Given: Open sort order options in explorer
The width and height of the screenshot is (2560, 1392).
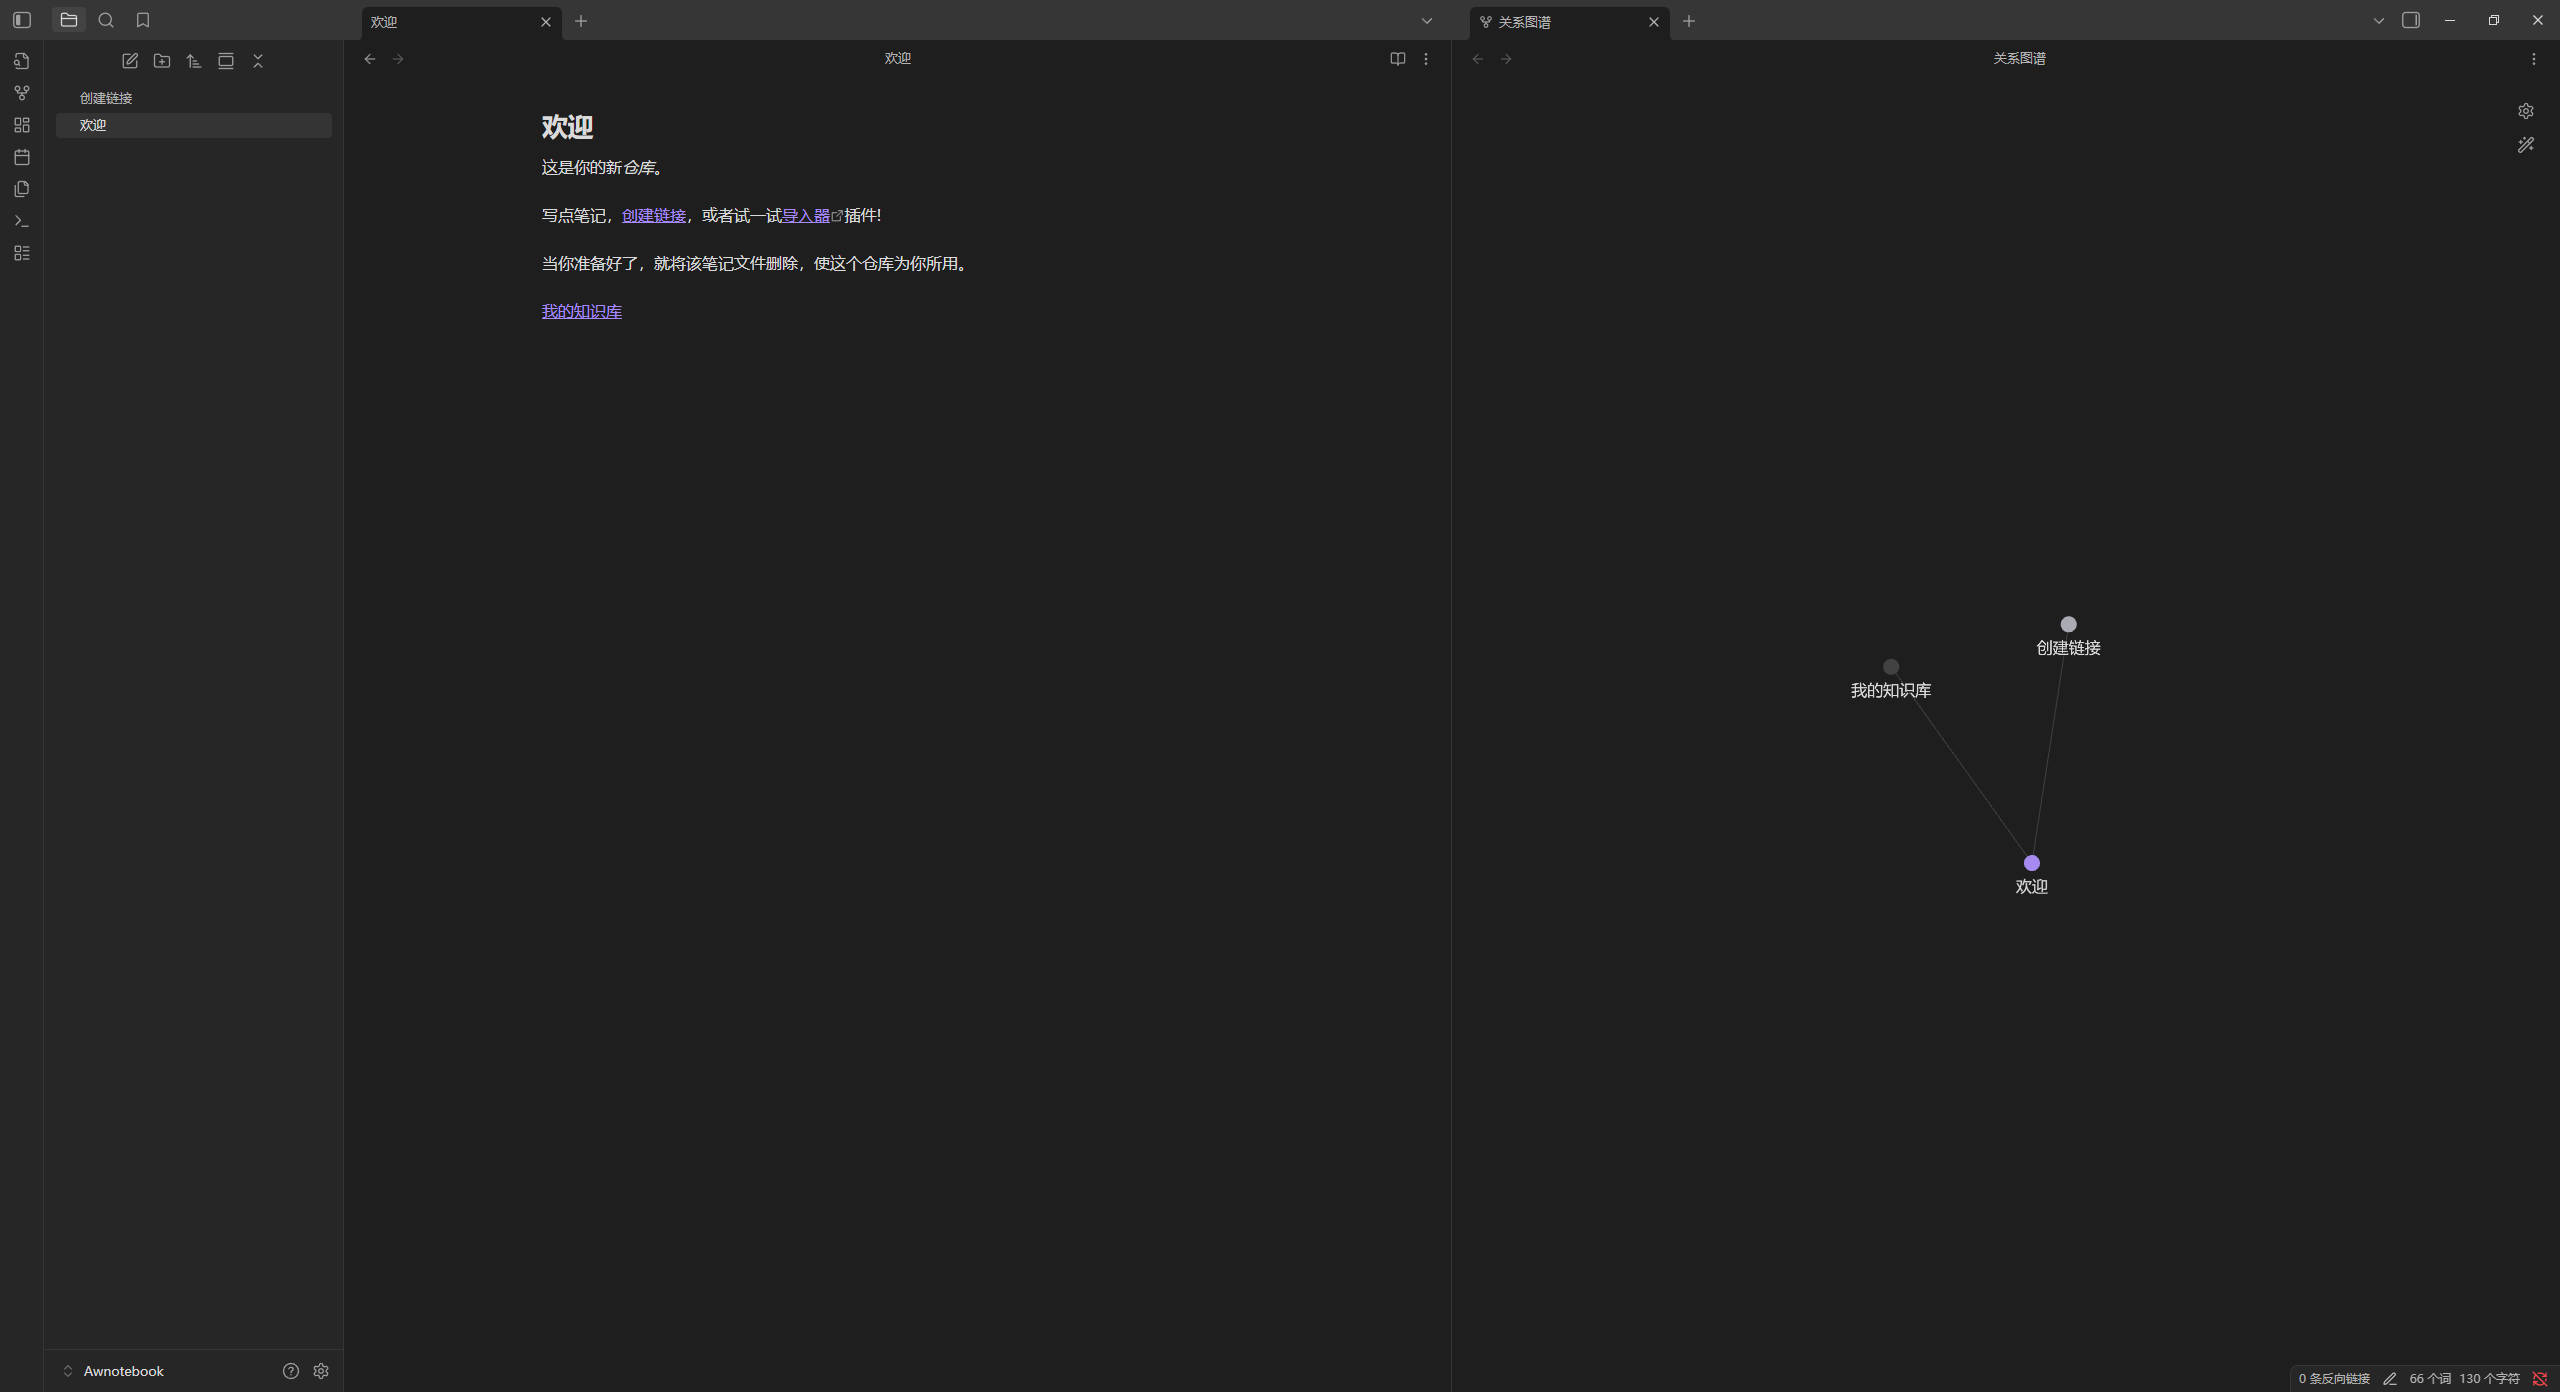Looking at the screenshot, I should click(x=194, y=61).
